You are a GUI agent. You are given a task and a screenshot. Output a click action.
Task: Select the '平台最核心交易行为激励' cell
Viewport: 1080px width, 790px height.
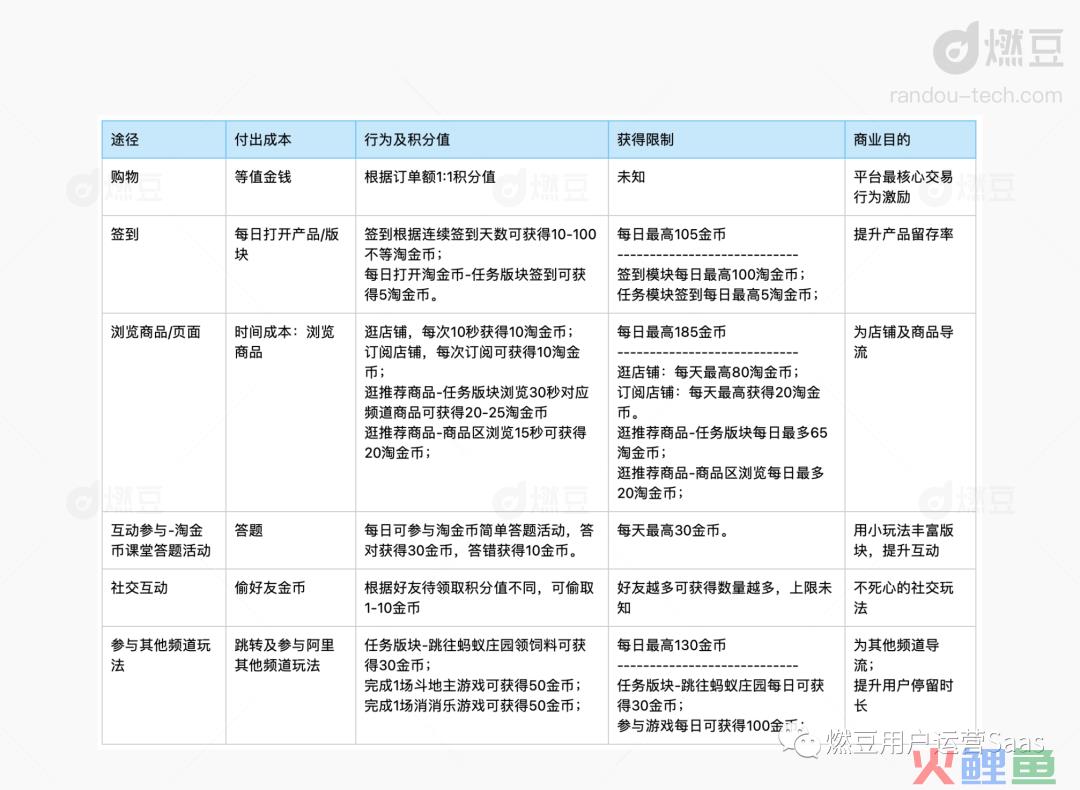coord(911,187)
